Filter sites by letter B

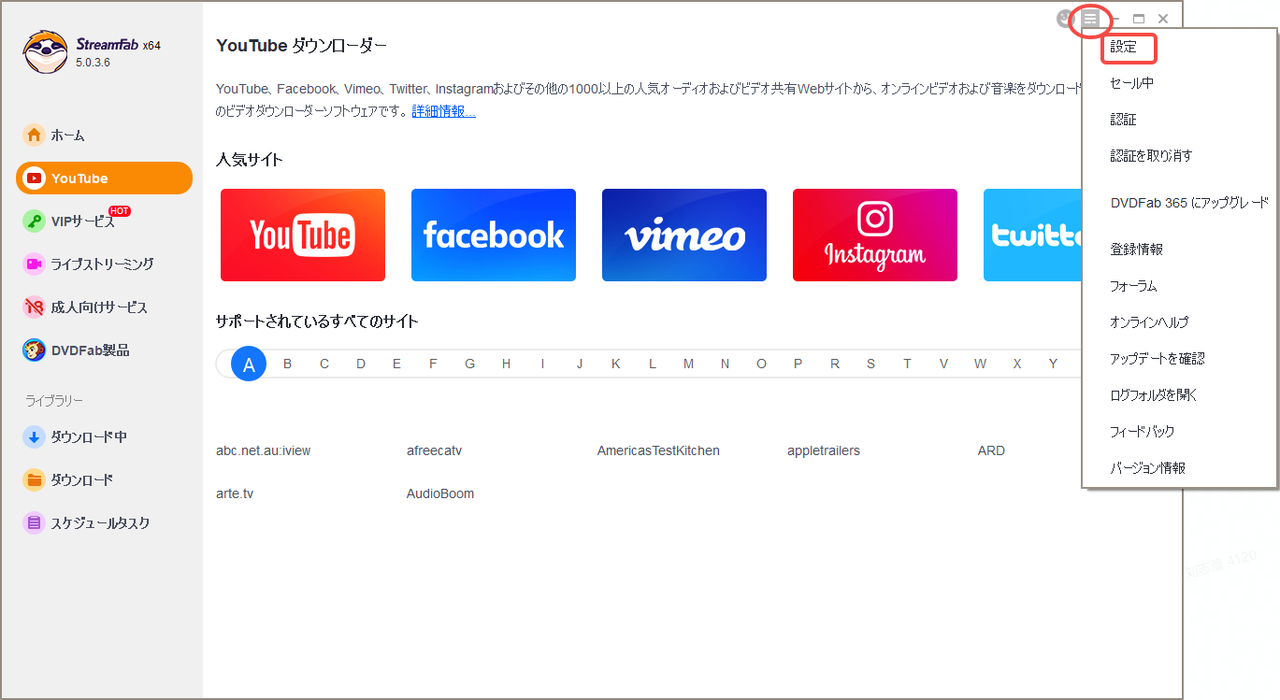click(x=288, y=364)
